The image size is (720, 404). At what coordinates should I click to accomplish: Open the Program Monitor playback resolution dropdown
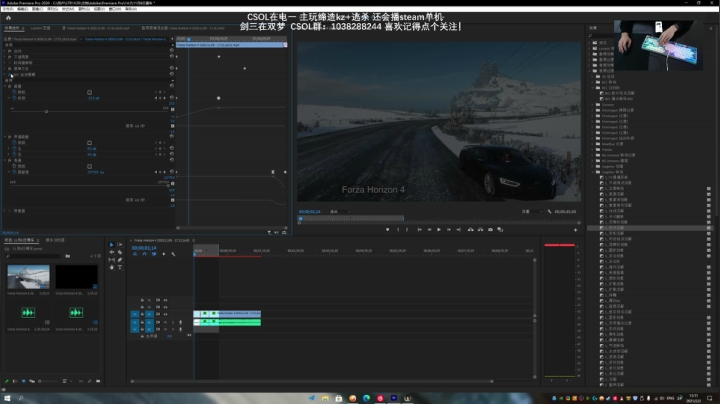531,212
